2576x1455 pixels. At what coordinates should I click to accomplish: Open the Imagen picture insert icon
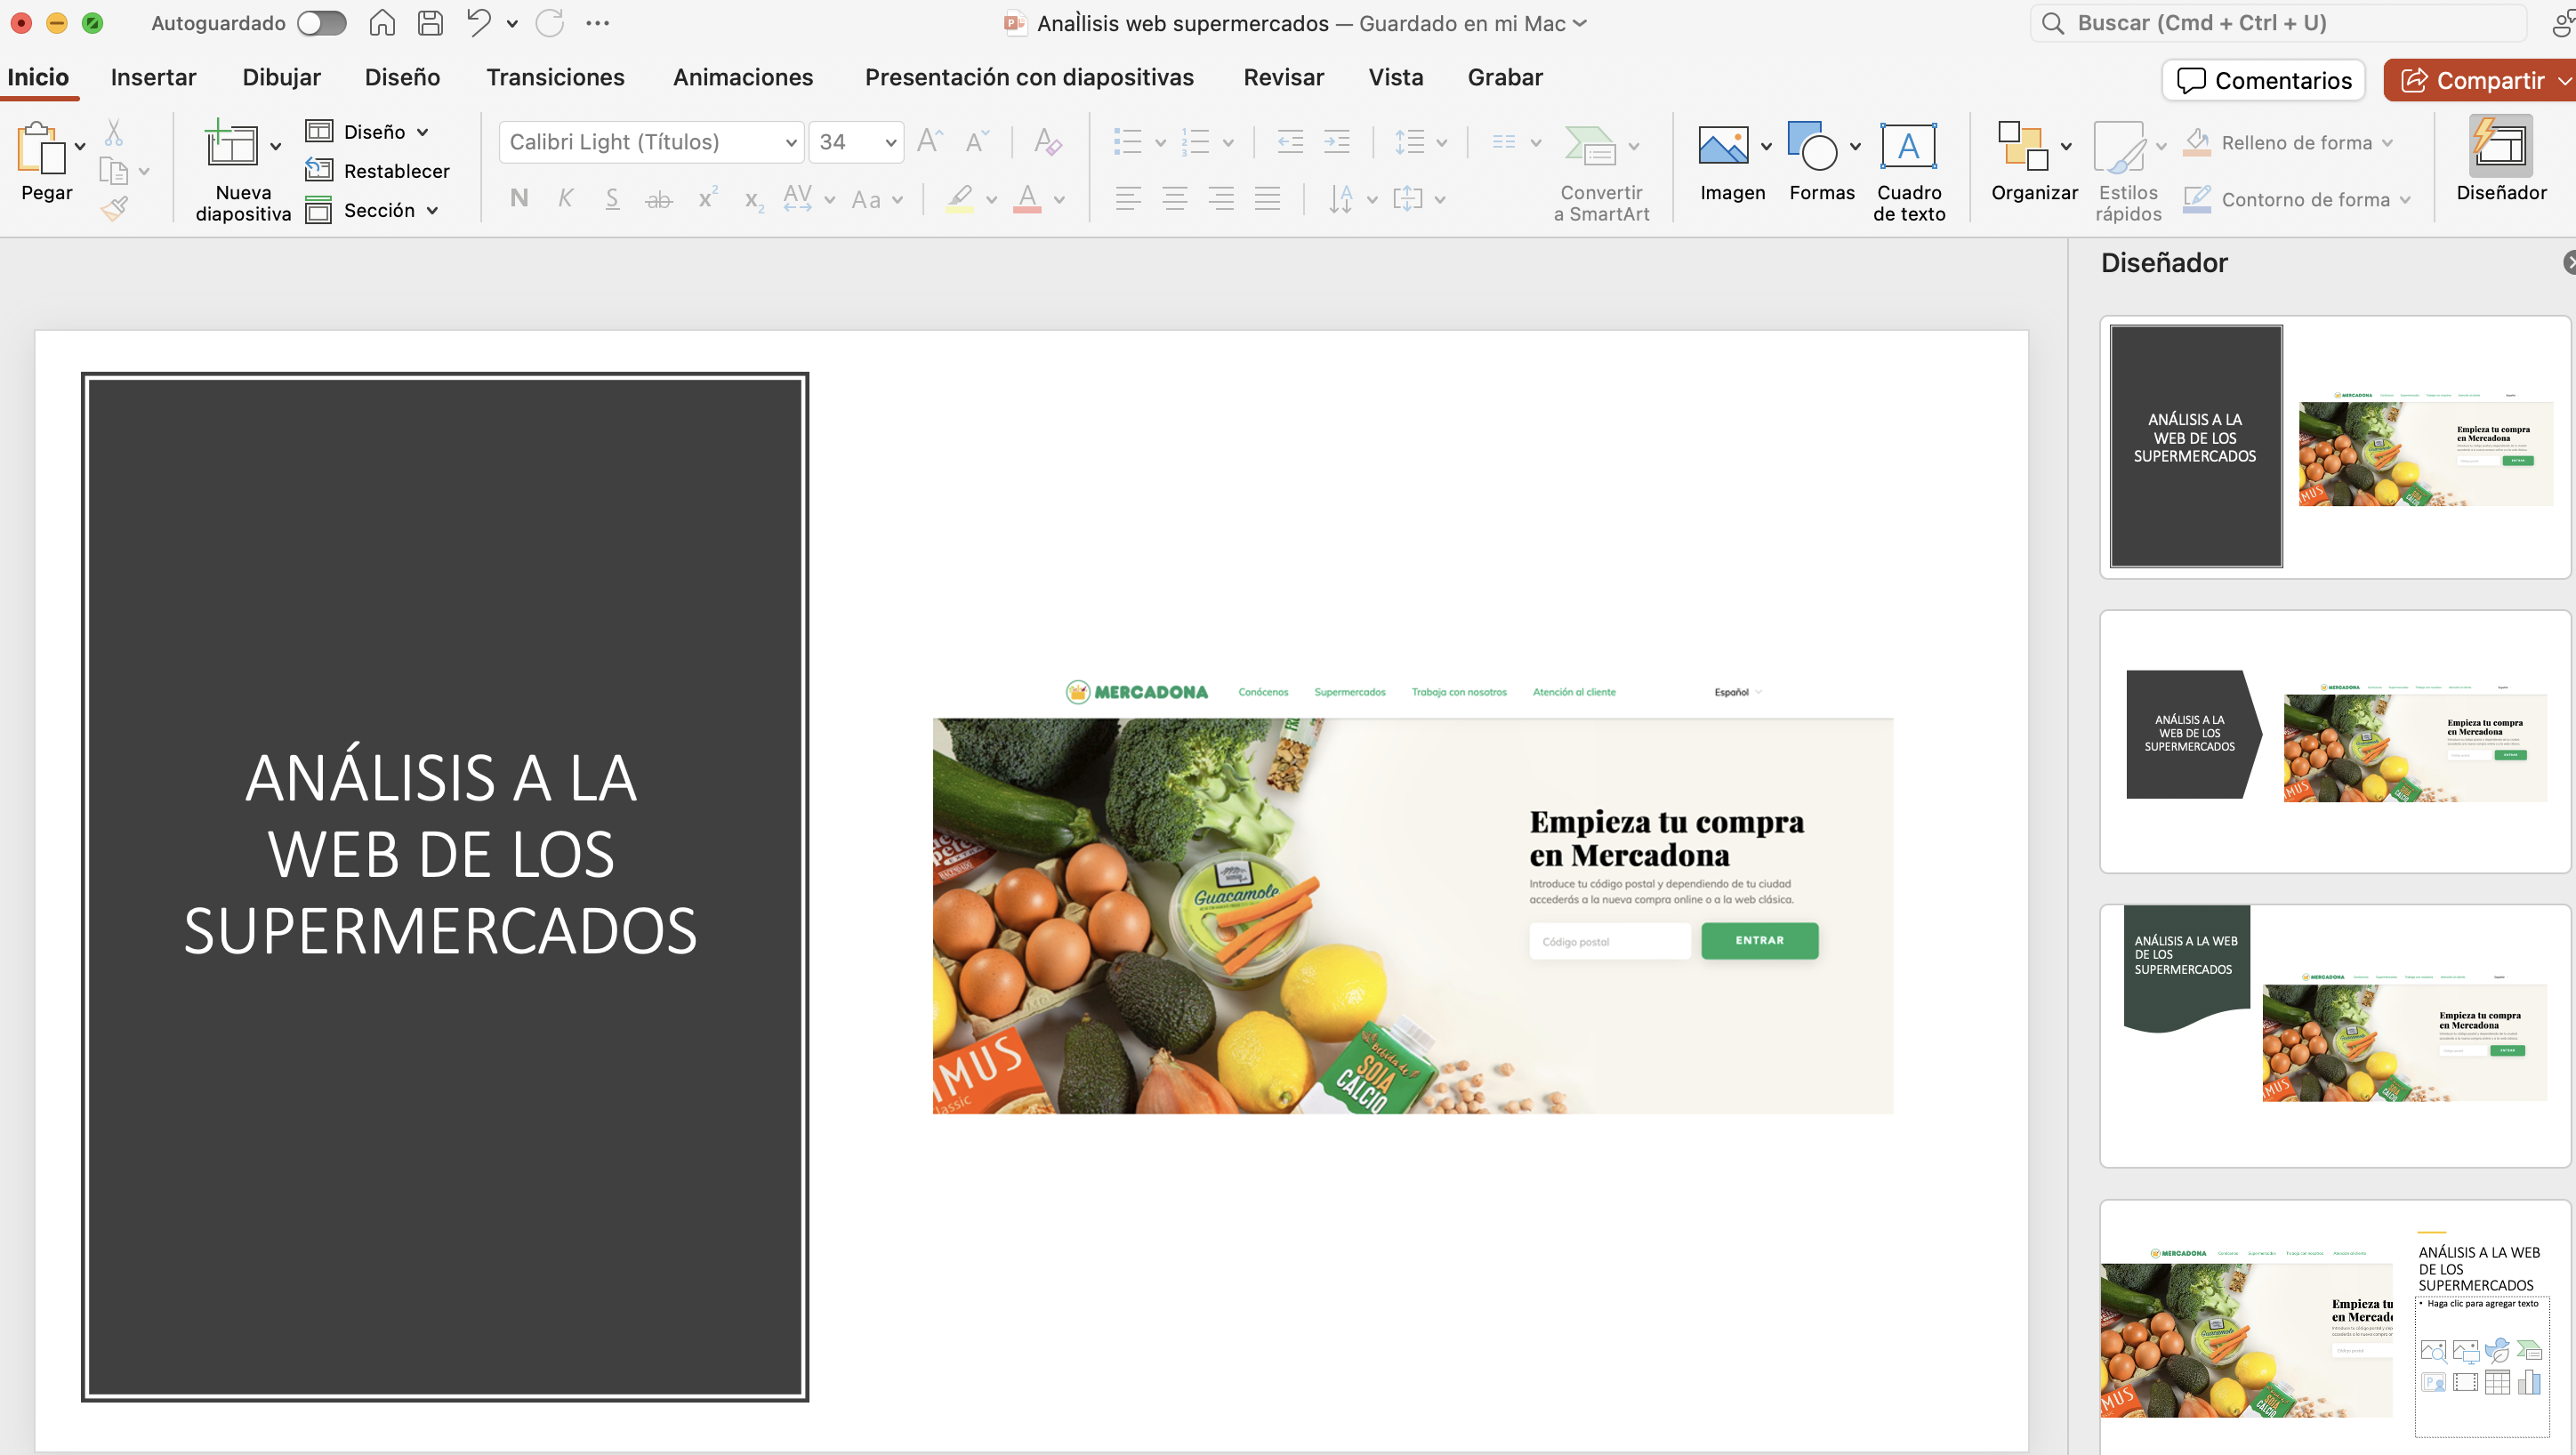pyautogui.click(x=1723, y=147)
